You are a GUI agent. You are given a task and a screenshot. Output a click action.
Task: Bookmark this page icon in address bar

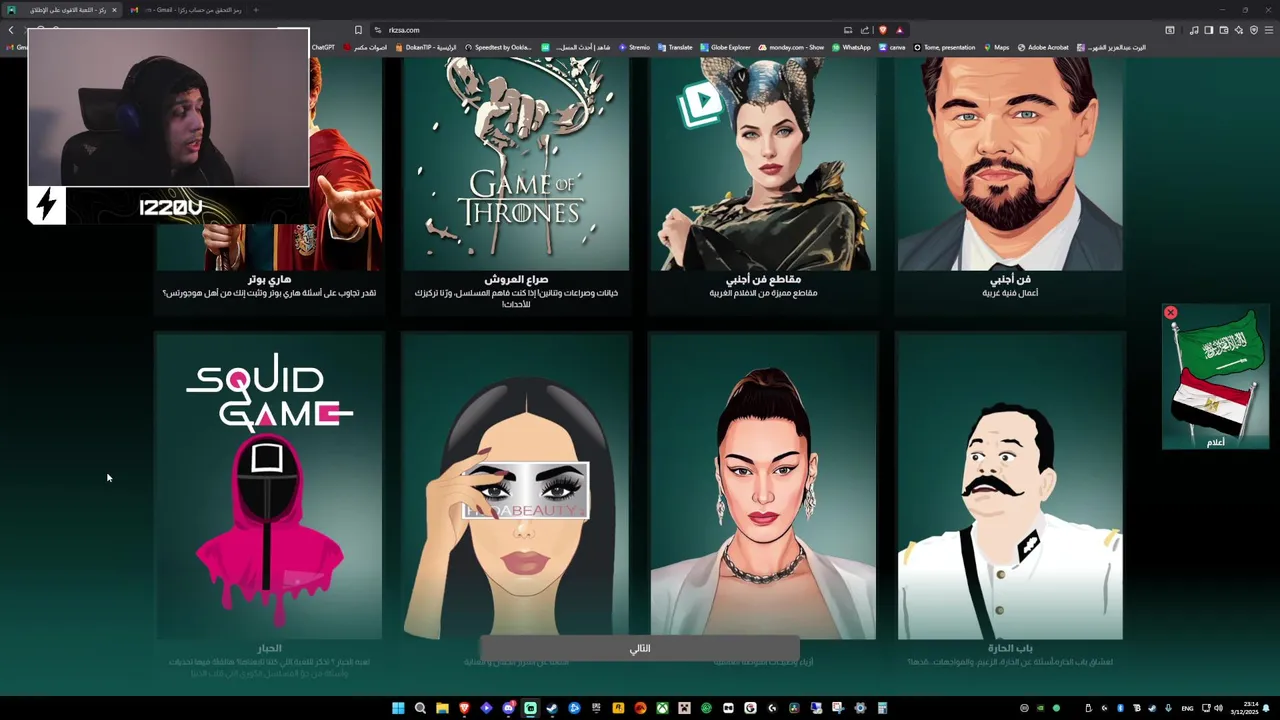(x=358, y=30)
